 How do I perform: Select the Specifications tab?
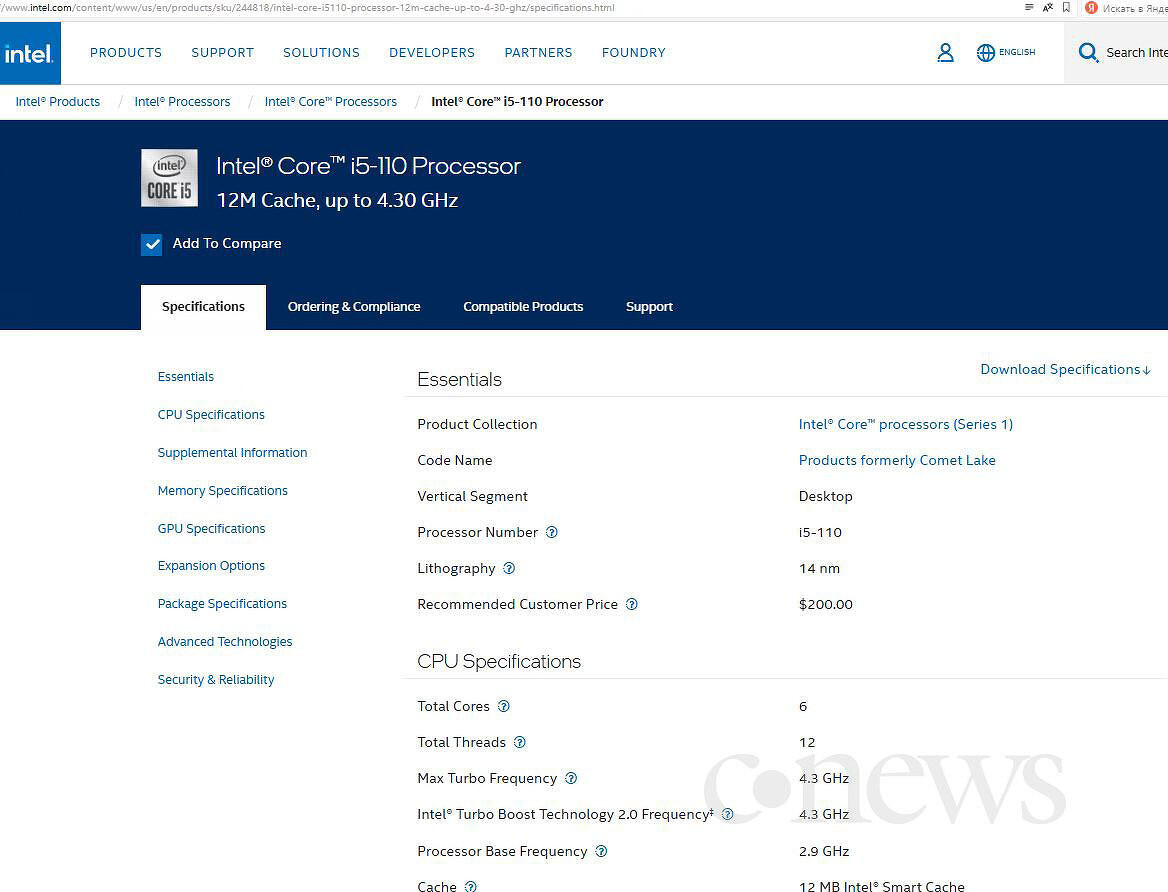tap(203, 307)
